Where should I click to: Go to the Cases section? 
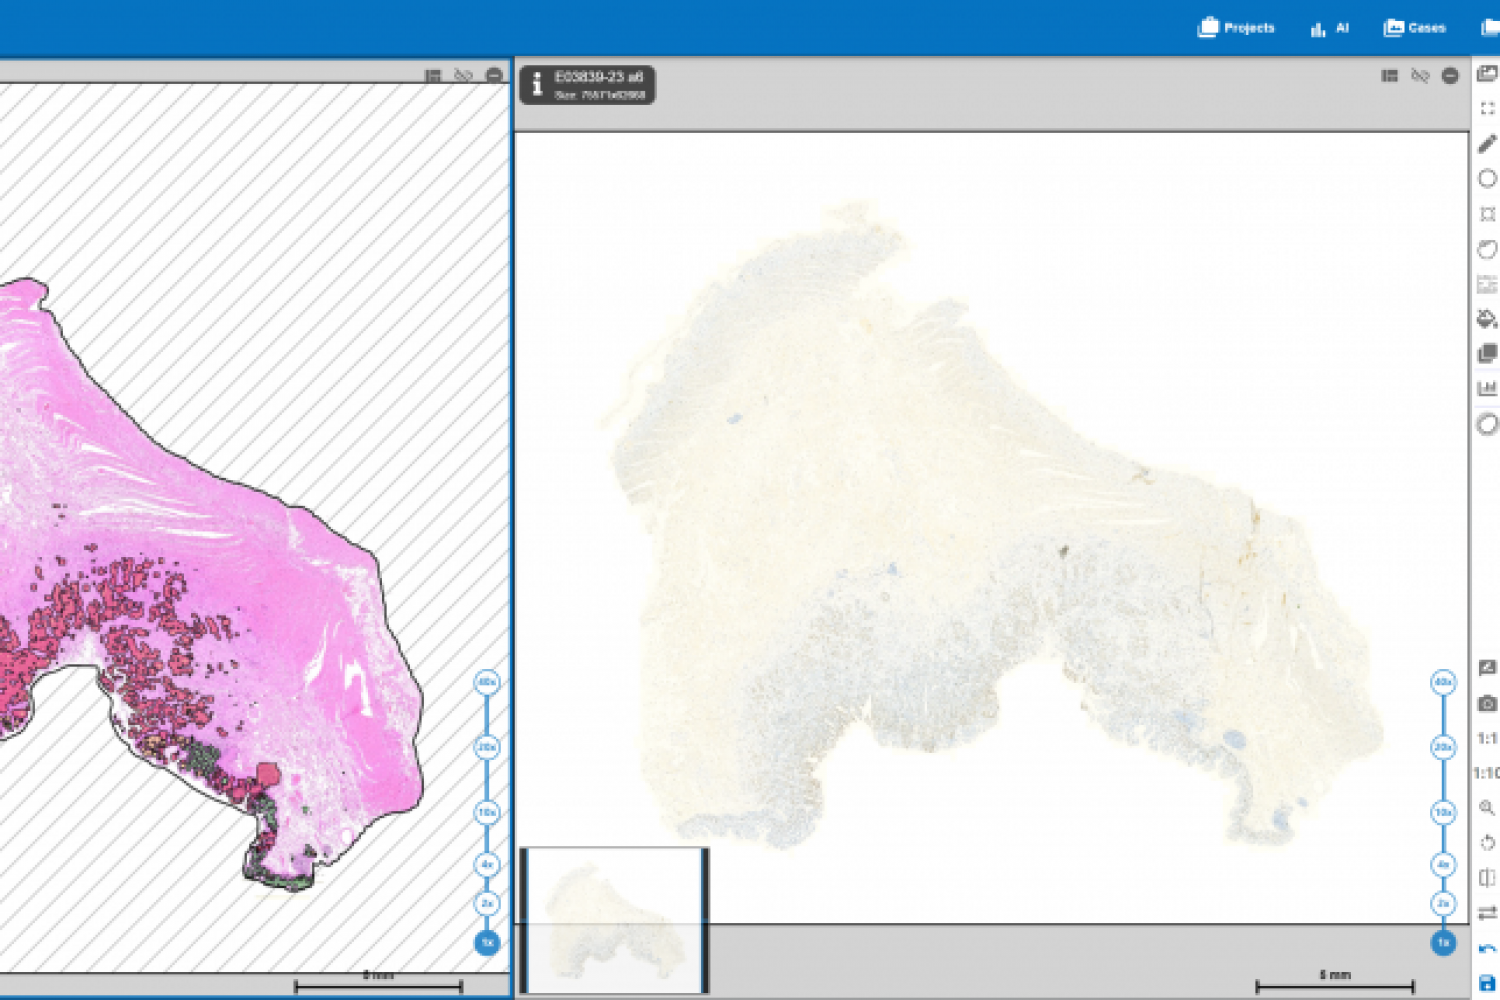[1414, 28]
